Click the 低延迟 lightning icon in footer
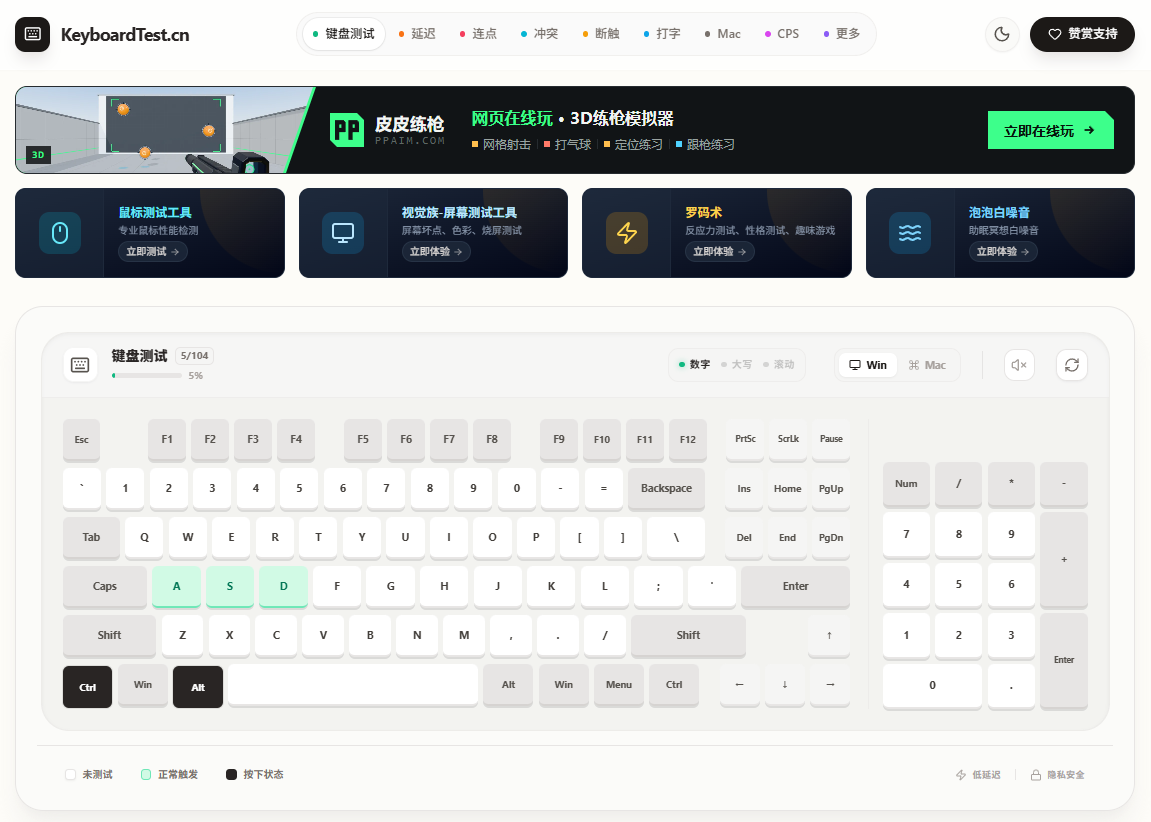This screenshot has height=822, width=1151. pos(961,775)
